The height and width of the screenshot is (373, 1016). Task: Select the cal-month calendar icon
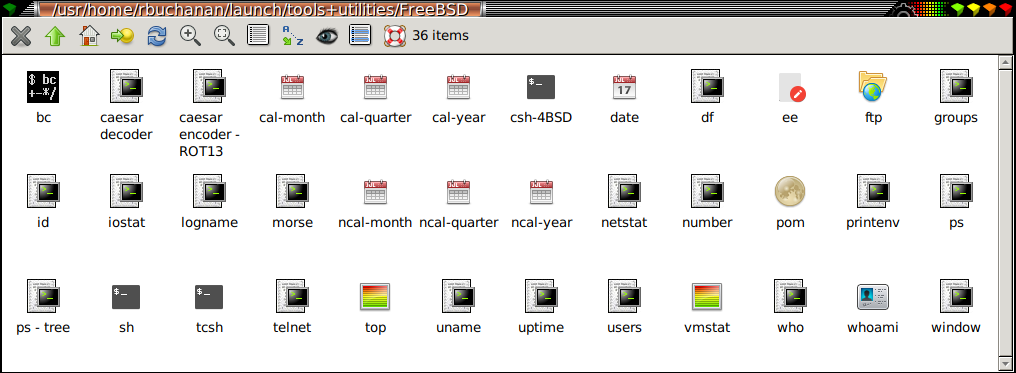tap(292, 87)
